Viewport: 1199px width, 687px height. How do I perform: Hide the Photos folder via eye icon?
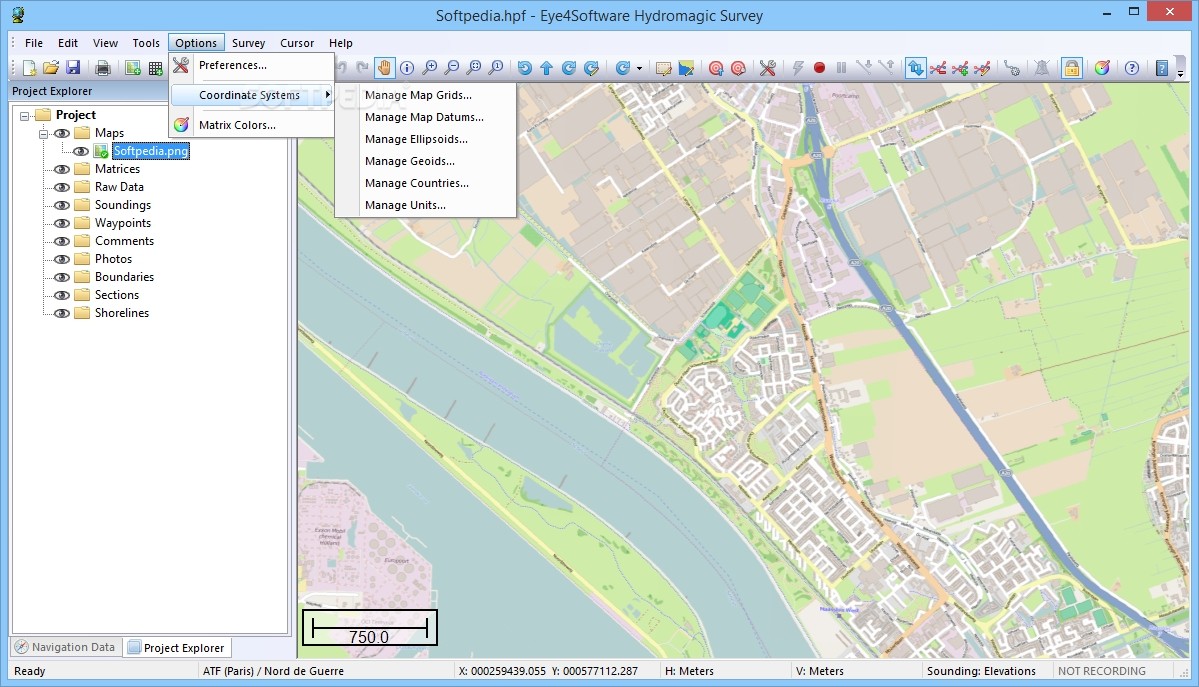click(x=62, y=259)
